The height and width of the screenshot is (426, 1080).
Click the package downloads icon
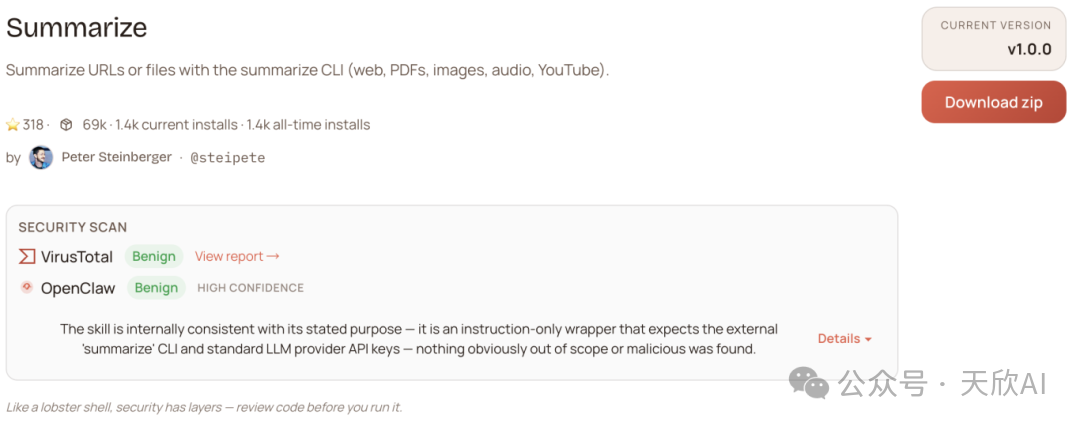pyautogui.click(x=66, y=125)
